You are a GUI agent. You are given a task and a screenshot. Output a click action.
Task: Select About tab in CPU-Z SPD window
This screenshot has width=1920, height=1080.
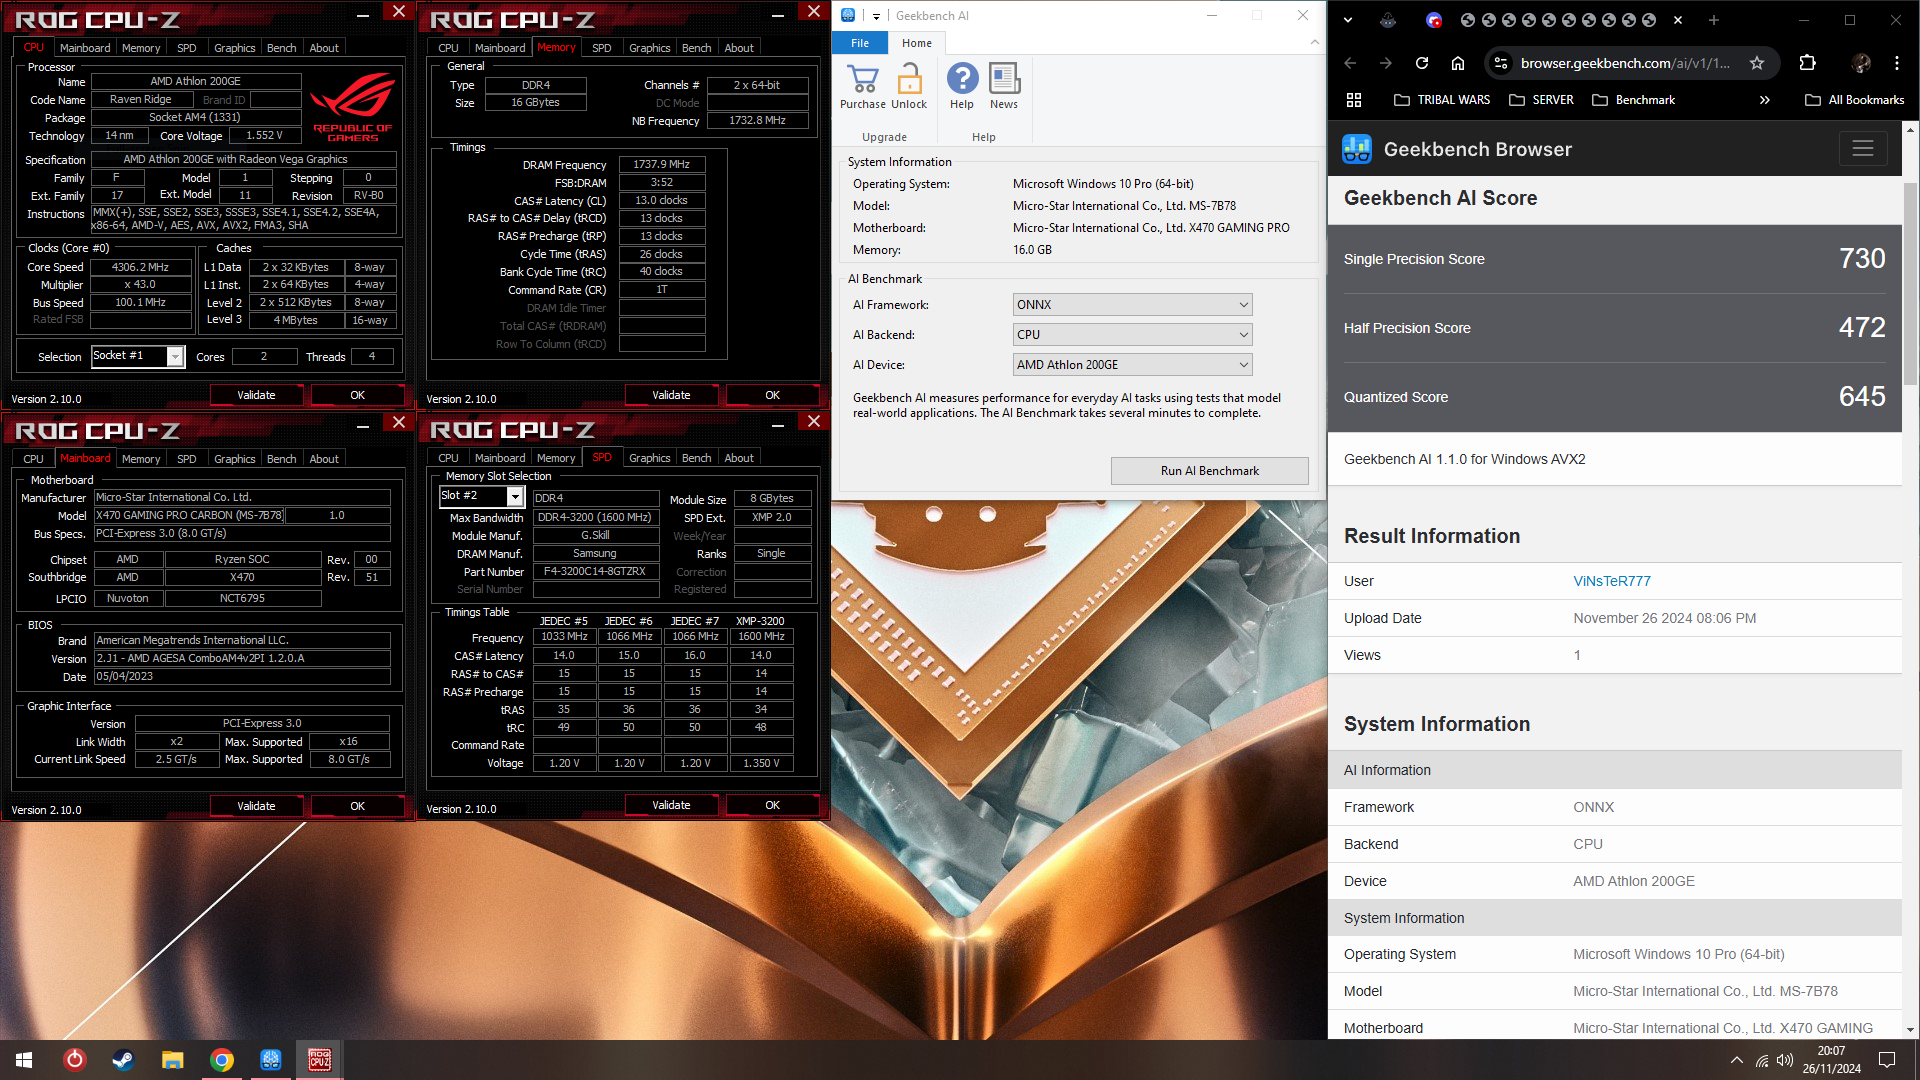739,458
